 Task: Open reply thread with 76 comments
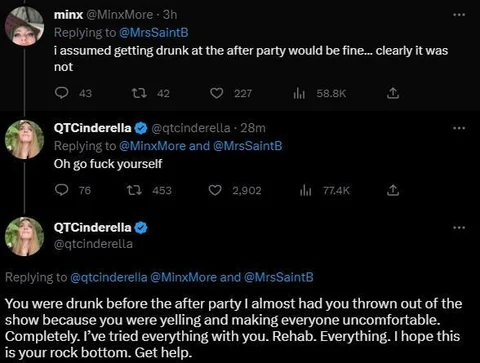pos(62,190)
